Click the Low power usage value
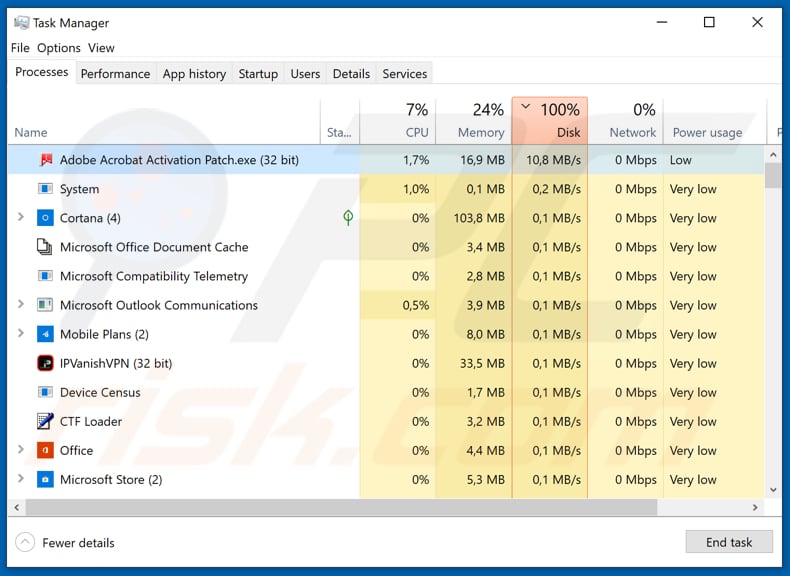The image size is (790, 576). click(681, 160)
